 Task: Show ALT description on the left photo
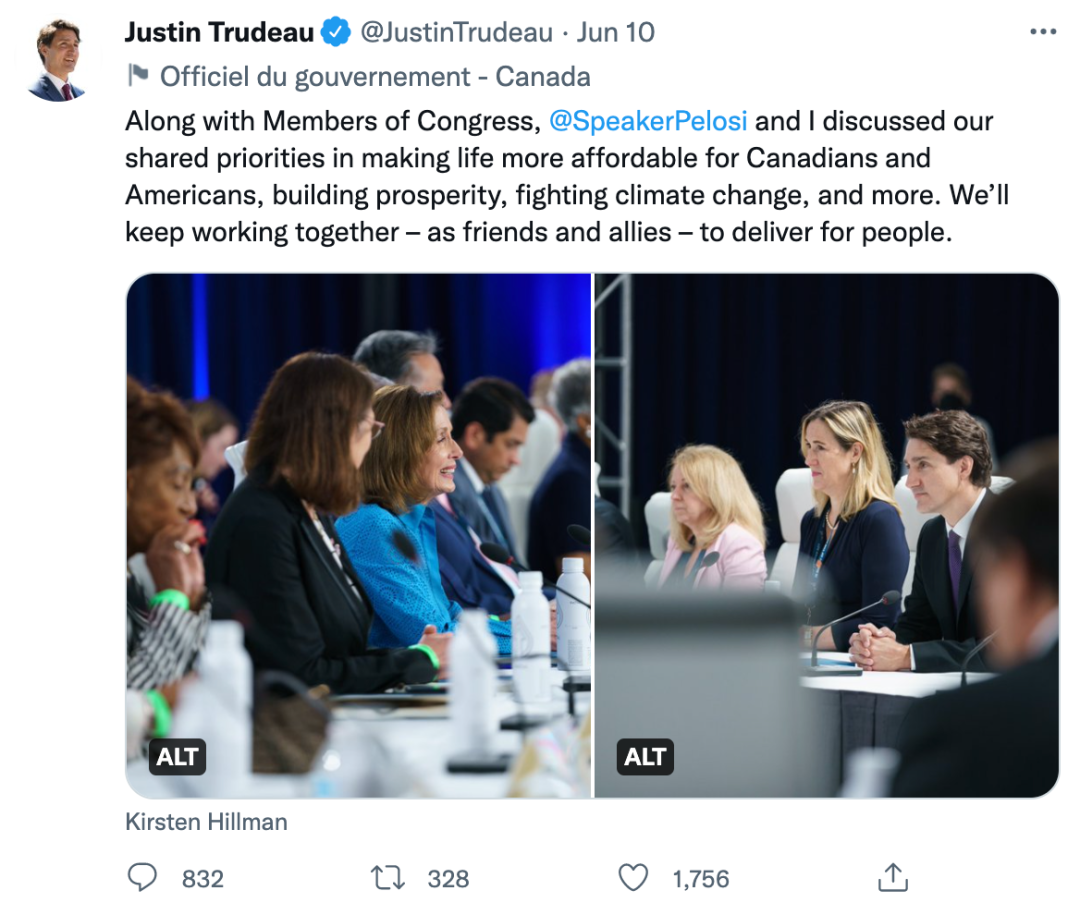pos(177,757)
